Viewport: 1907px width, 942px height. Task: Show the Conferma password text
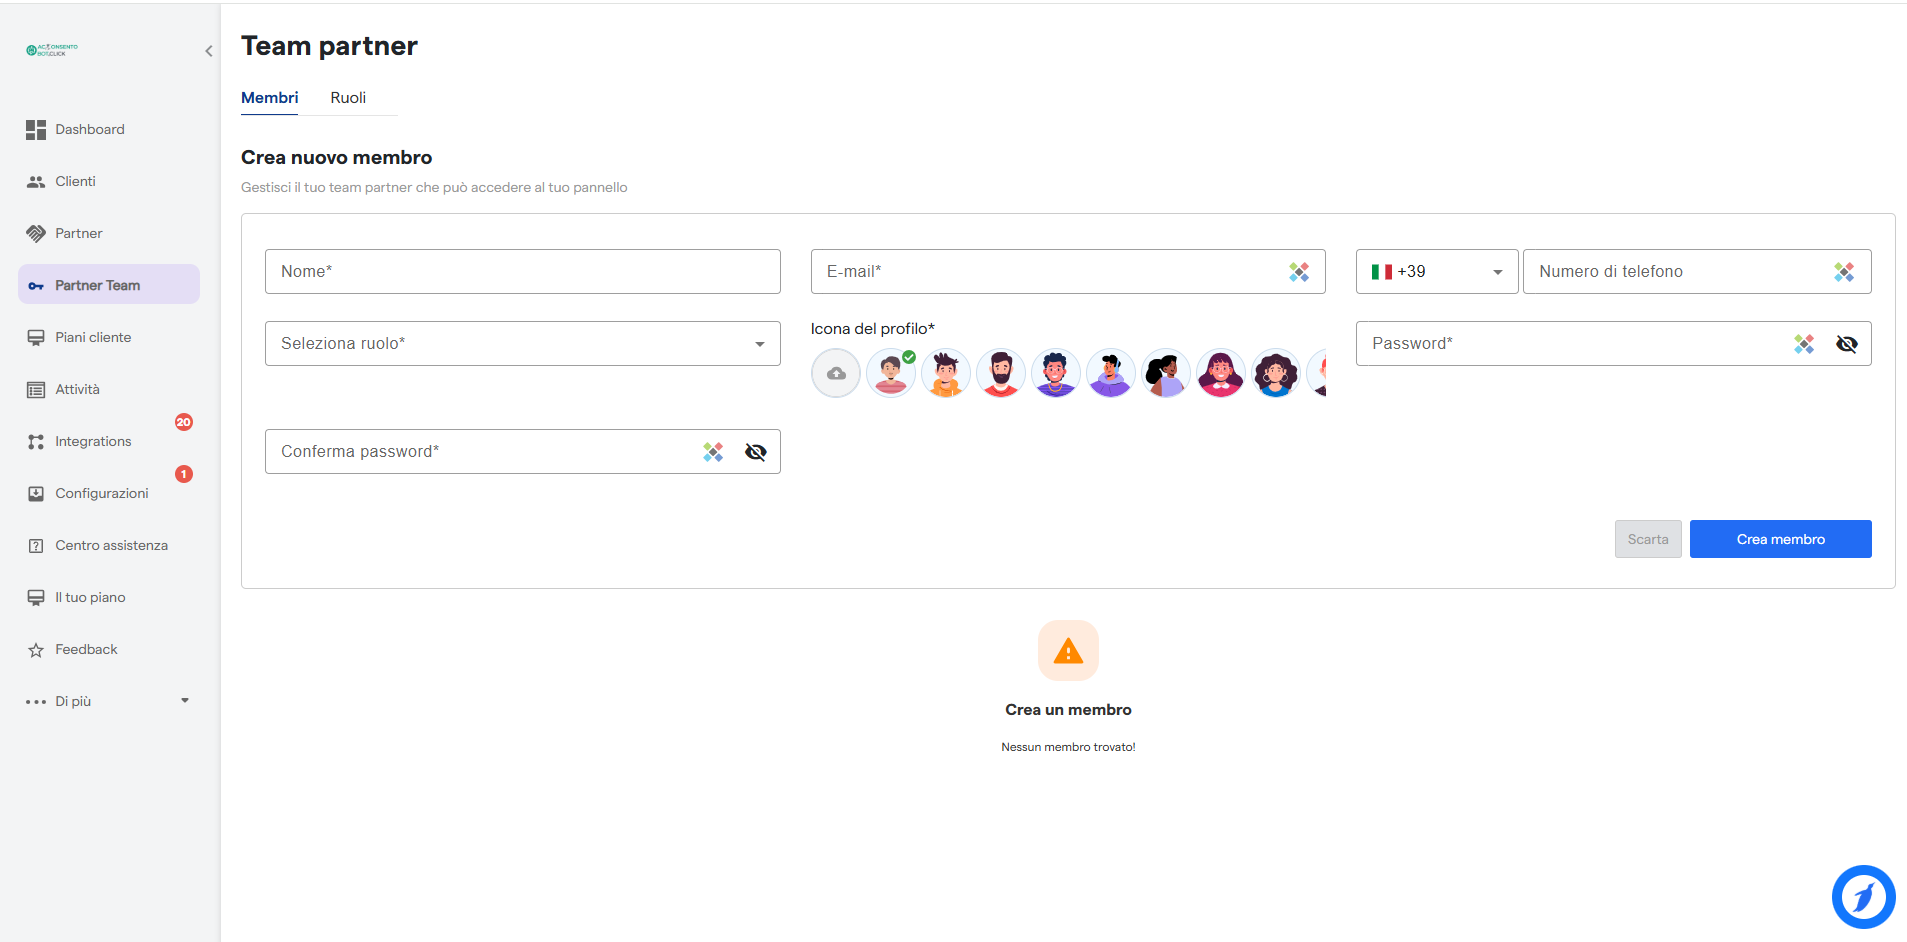click(x=755, y=452)
